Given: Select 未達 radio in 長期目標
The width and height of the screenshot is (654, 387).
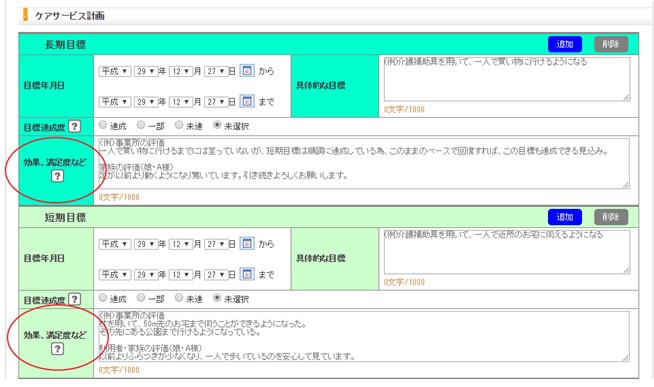Looking at the screenshot, I should pos(179,125).
